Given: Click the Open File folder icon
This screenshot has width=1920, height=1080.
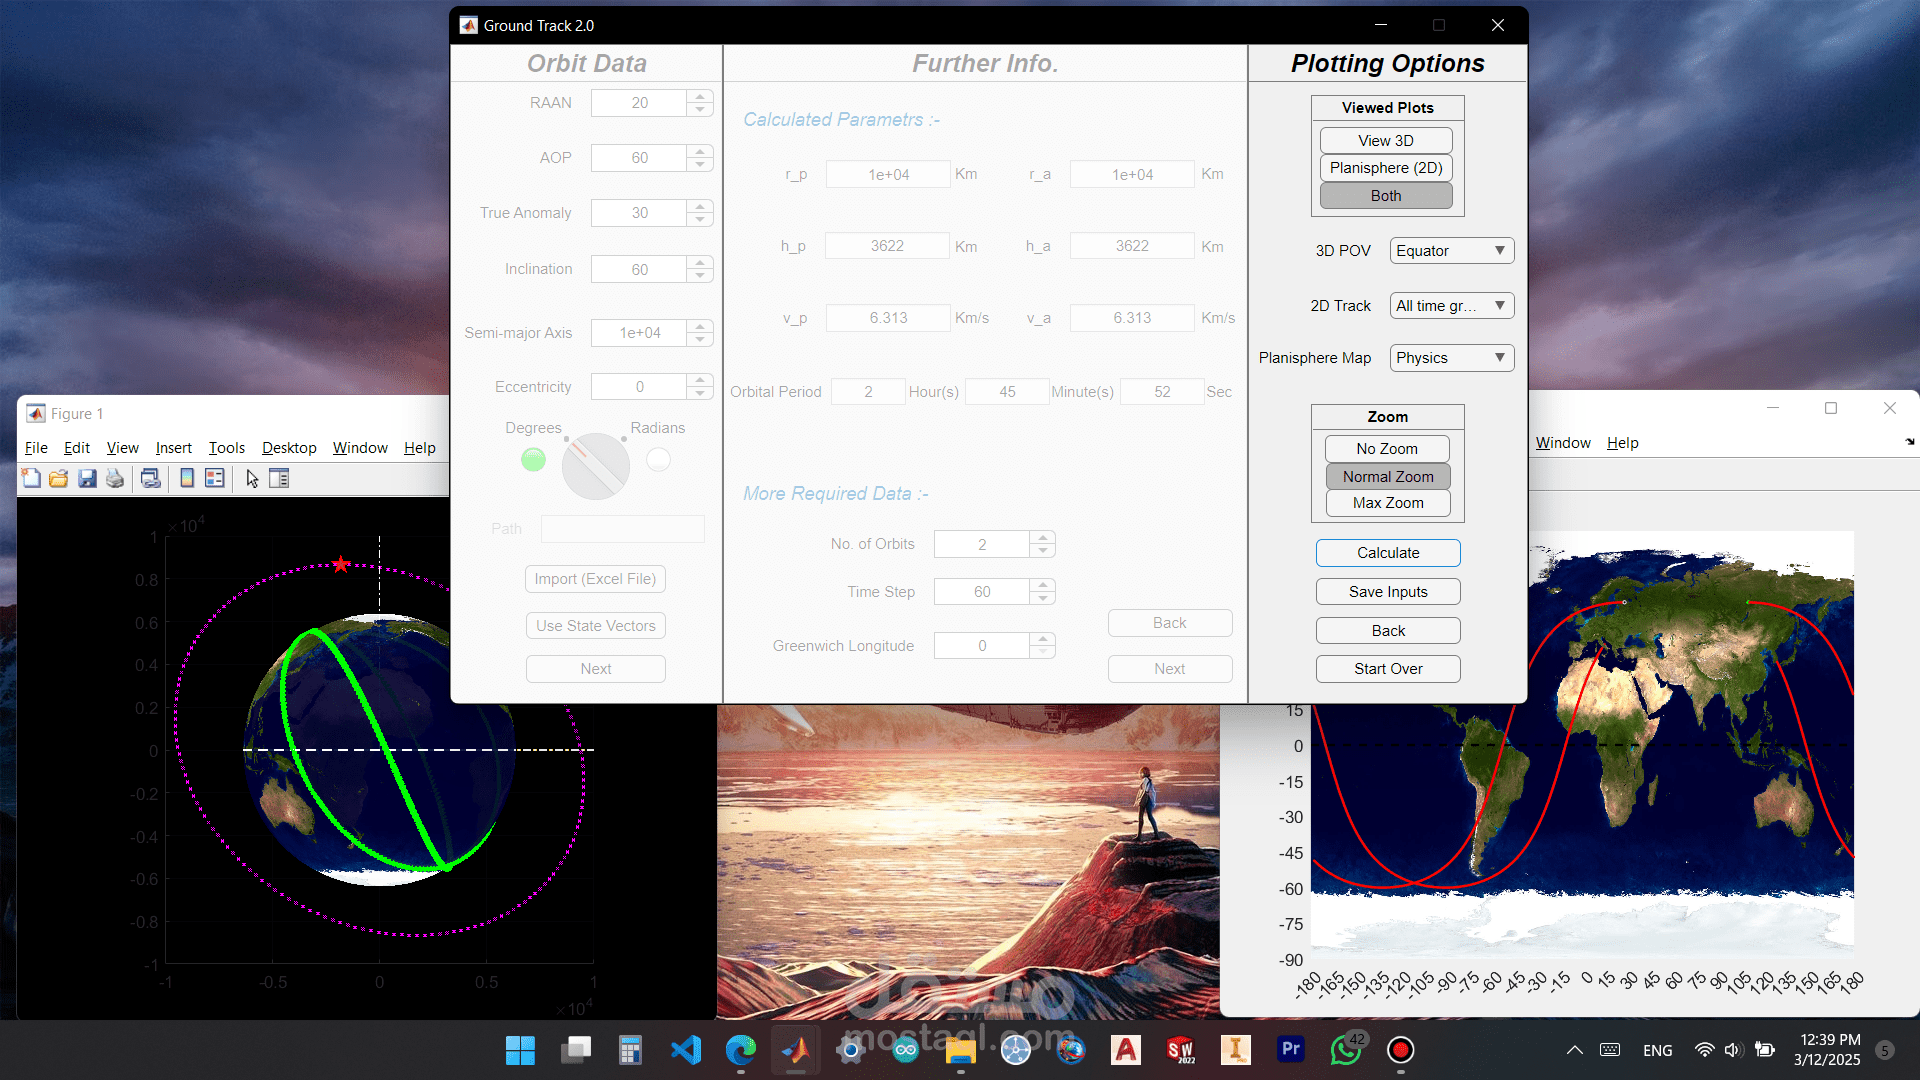Looking at the screenshot, I should [x=59, y=479].
